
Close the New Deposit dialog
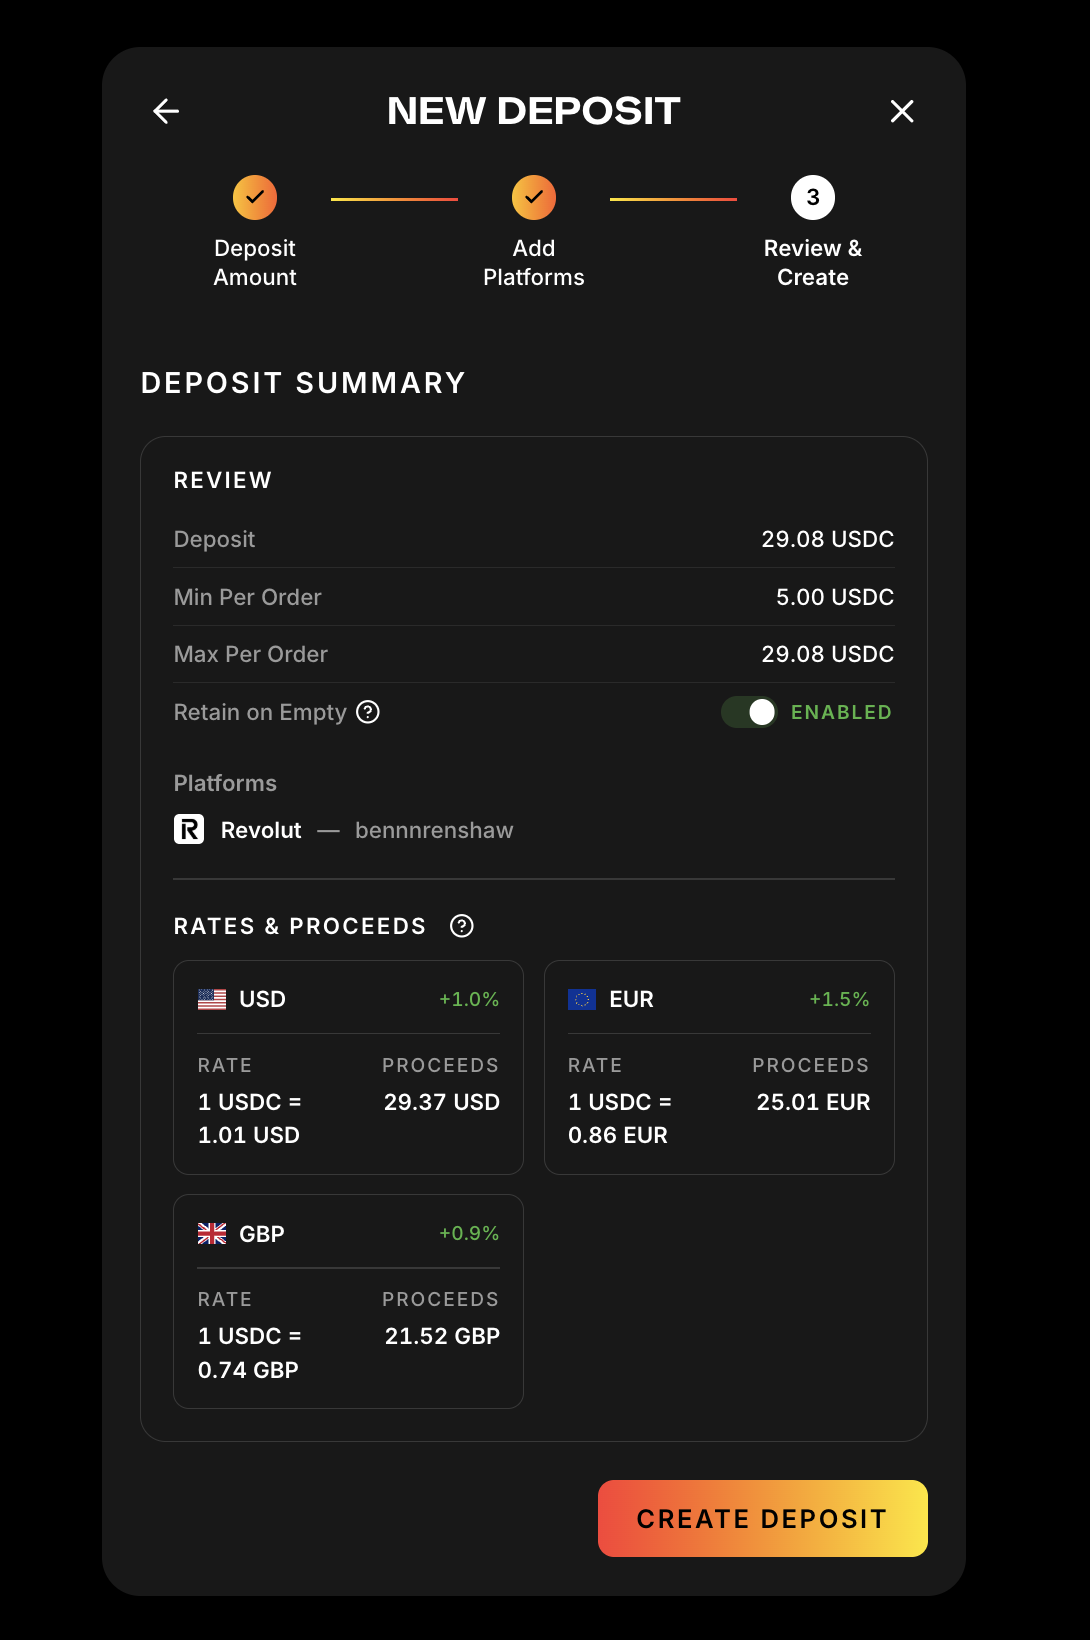(902, 111)
